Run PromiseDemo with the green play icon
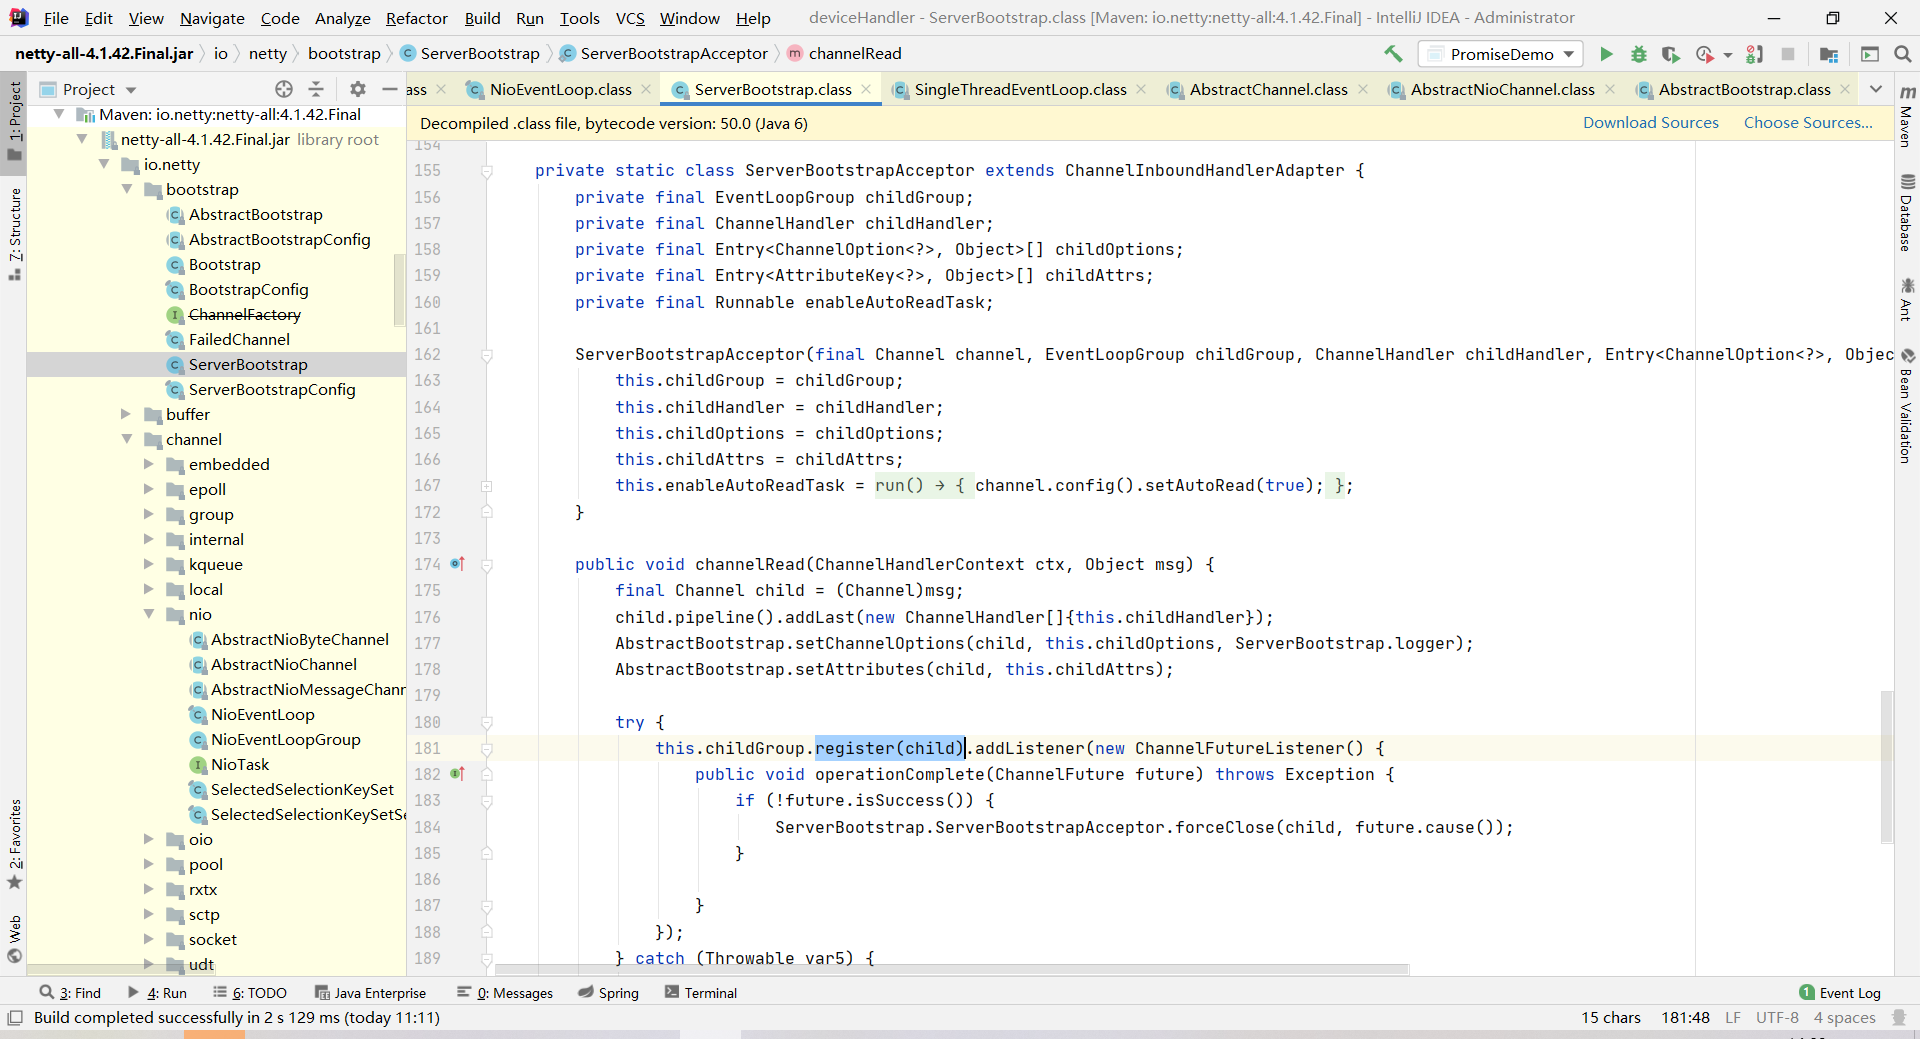This screenshot has width=1920, height=1039. click(x=1606, y=54)
